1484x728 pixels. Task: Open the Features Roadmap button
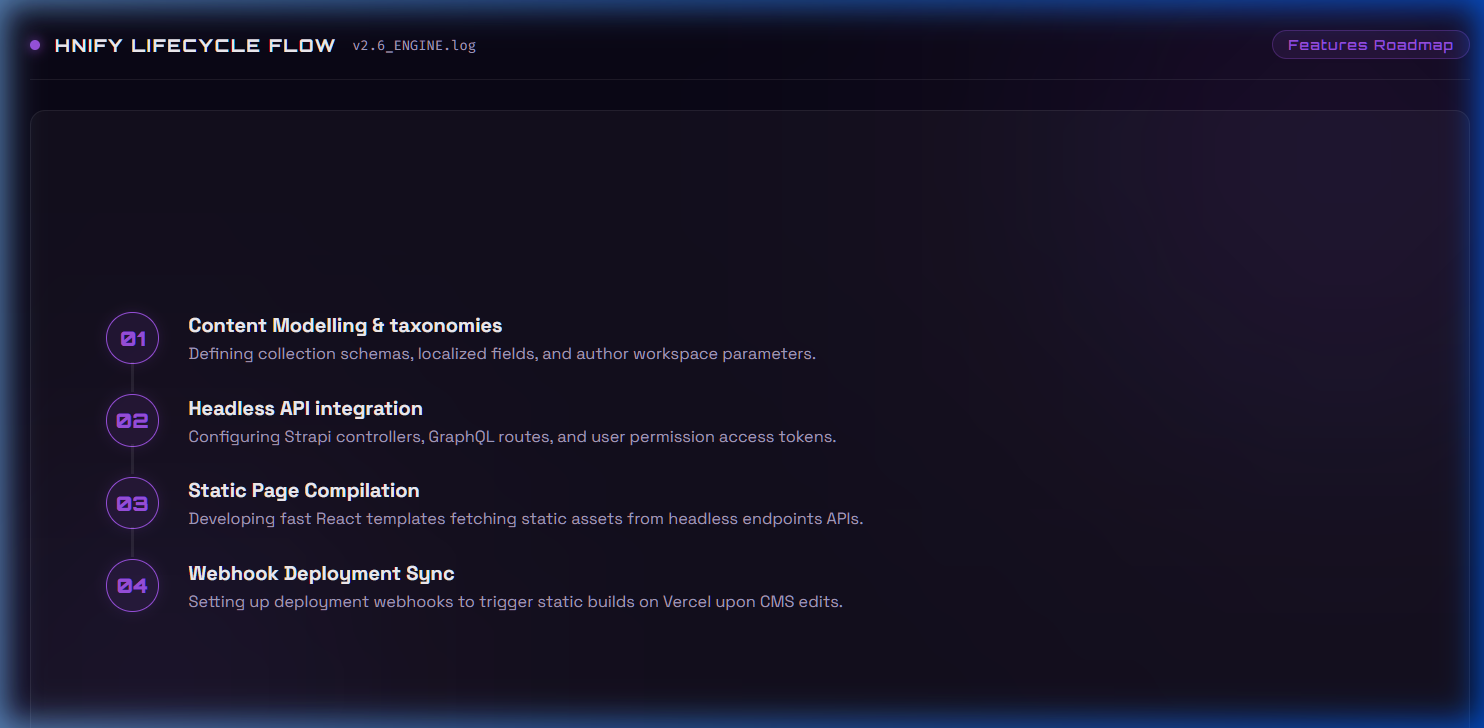[x=1370, y=45]
